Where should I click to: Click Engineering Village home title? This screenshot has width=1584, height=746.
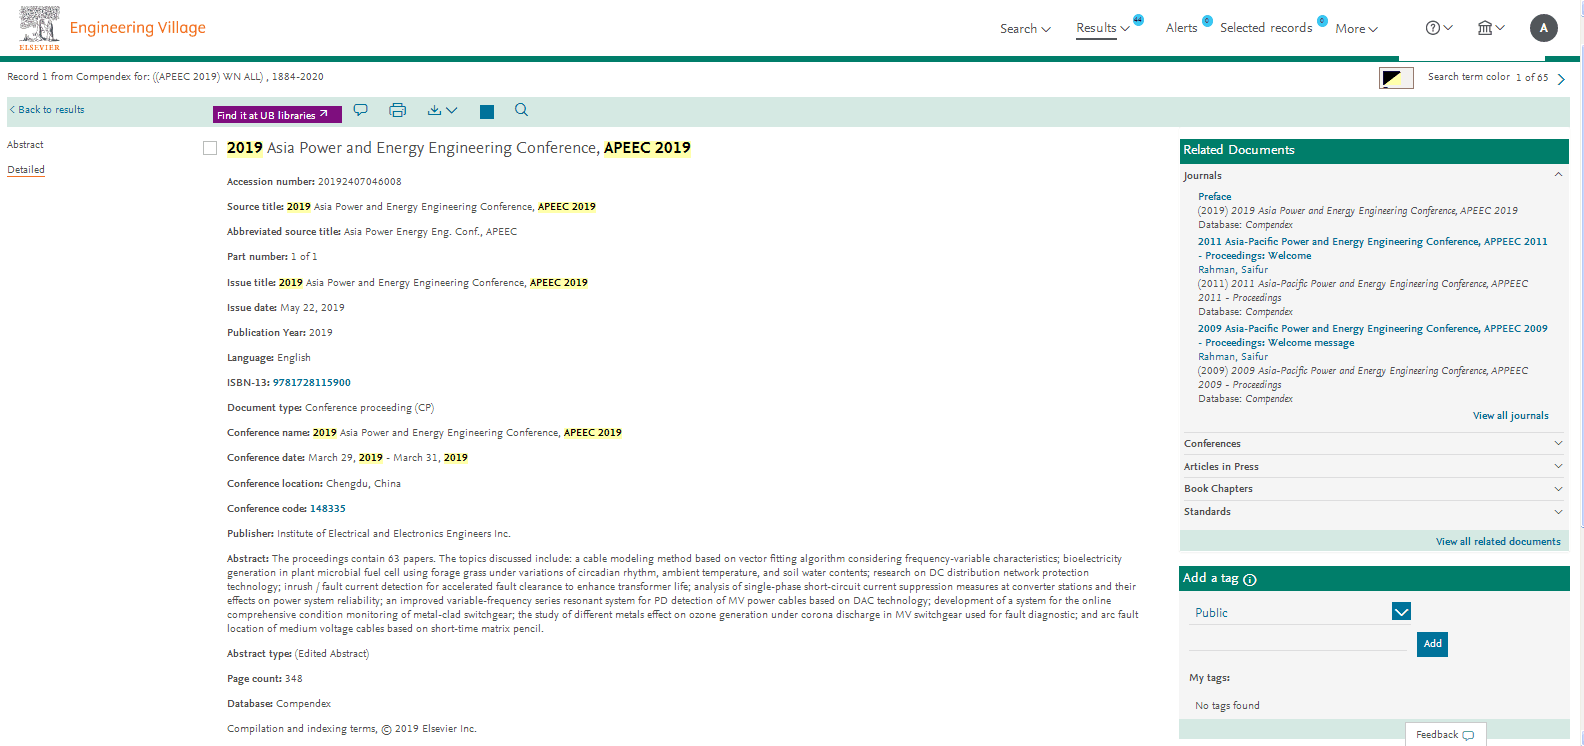click(138, 28)
